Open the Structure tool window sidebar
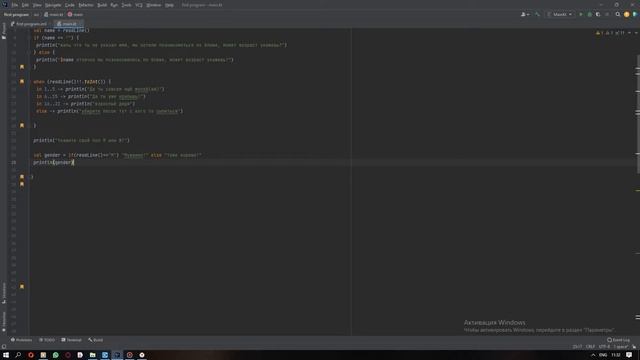 (4, 293)
